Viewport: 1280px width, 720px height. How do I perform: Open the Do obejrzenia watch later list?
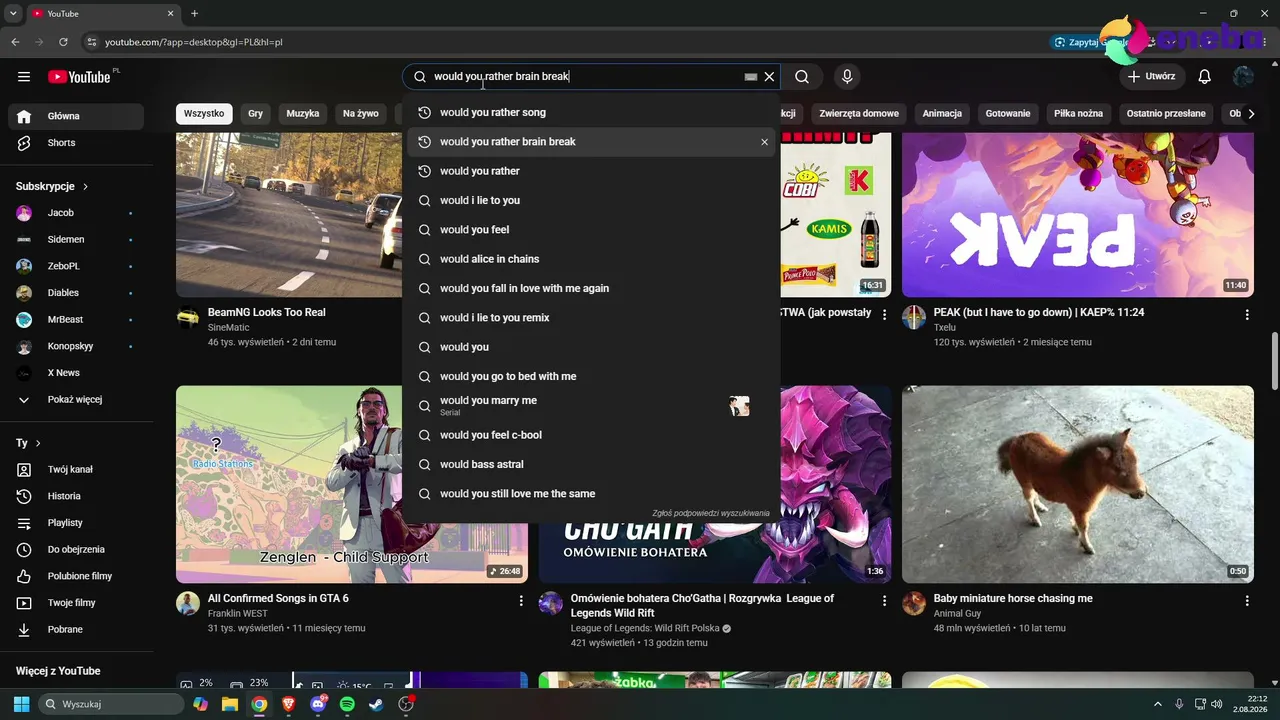point(76,549)
